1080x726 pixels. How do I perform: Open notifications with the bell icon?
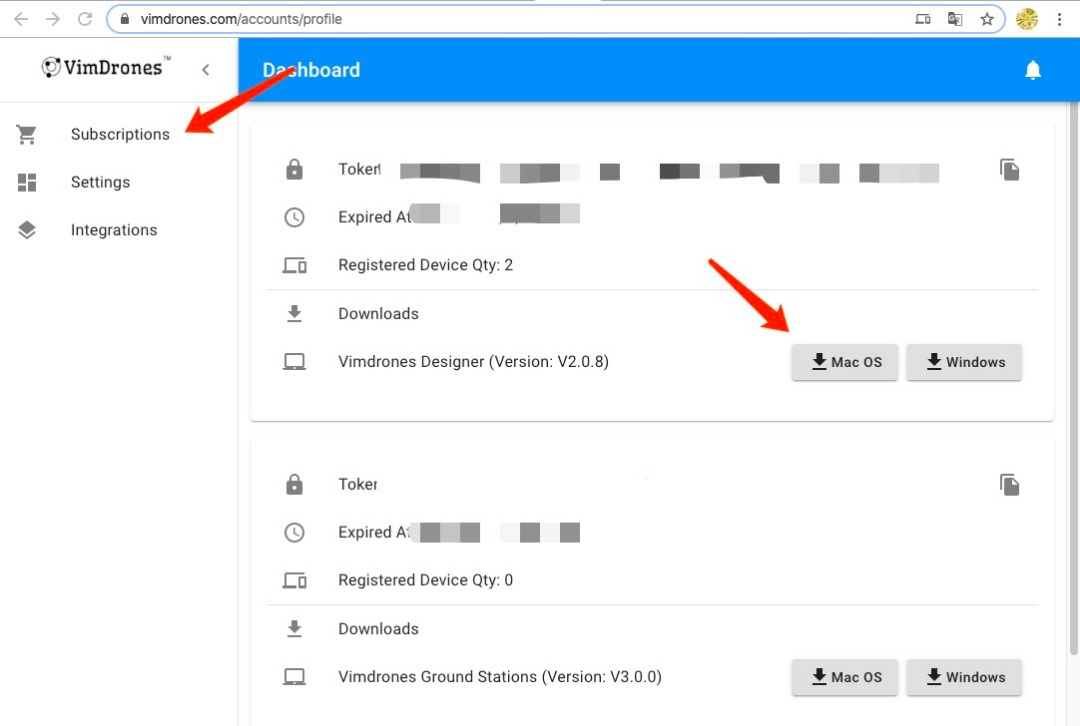pos(1032,70)
